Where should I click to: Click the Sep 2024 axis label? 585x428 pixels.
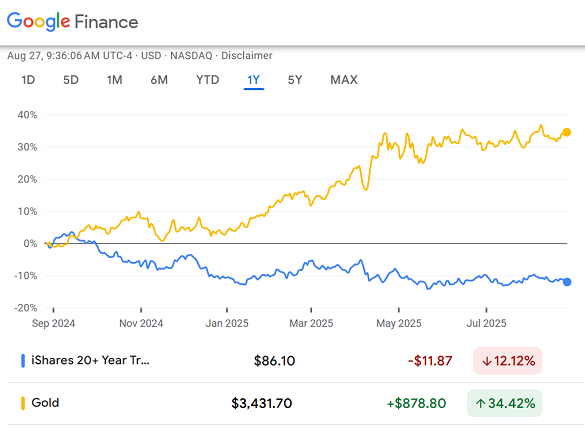[53, 323]
